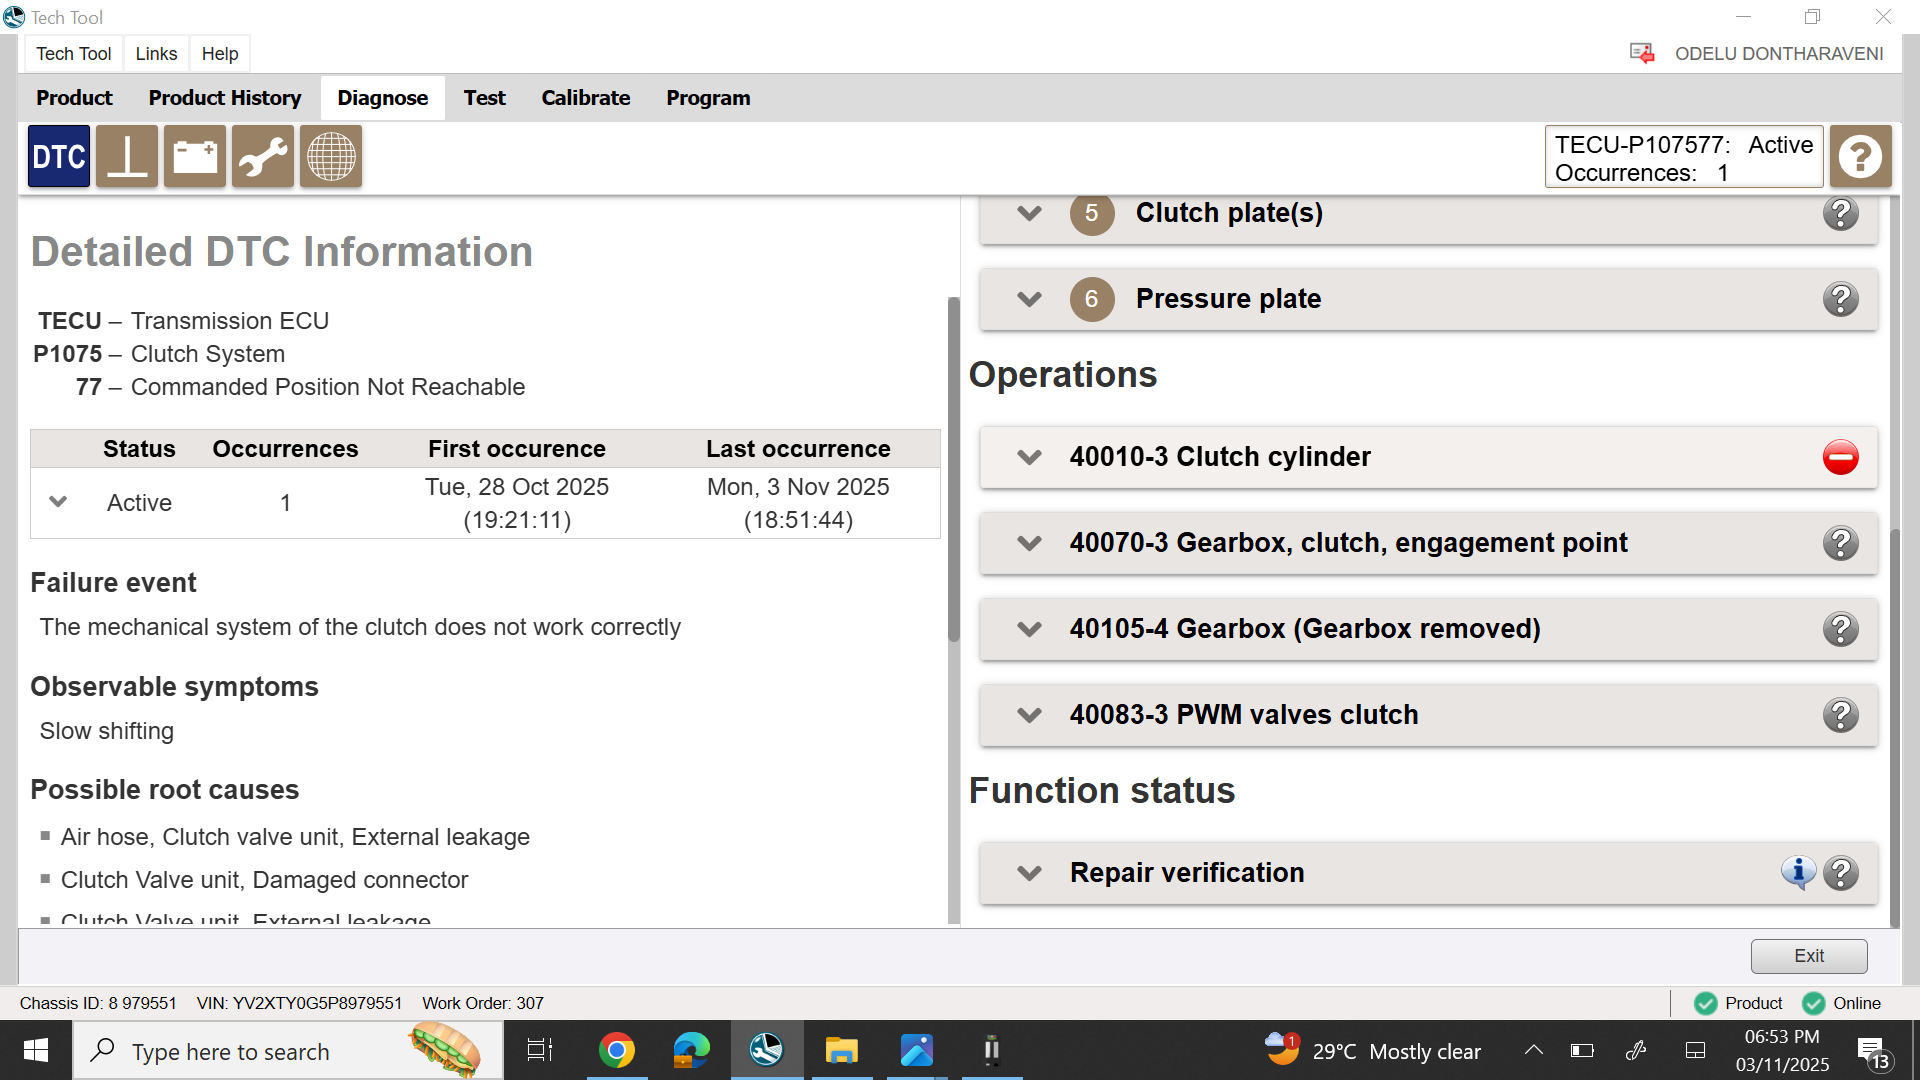Select the battery icon in toolbar
This screenshot has height=1080, width=1920.
[x=195, y=157]
